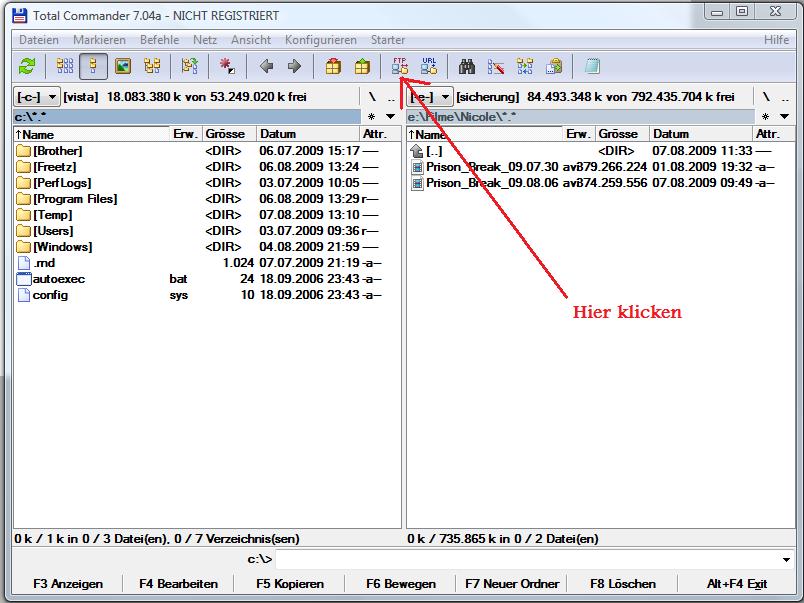
Task: Open the Konfigurieren menu
Action: (x=320, y=40)
